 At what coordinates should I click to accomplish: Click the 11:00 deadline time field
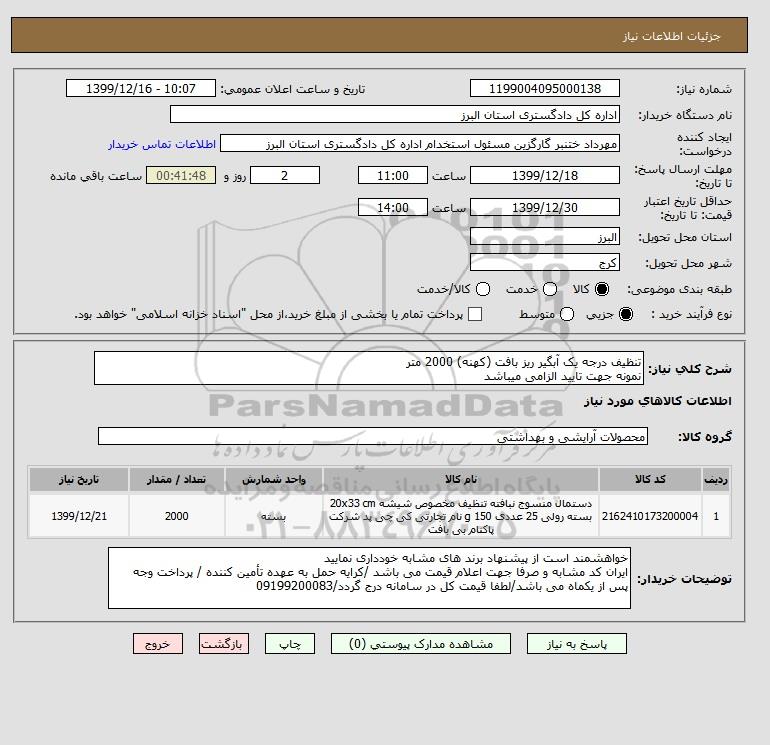(393, 175)
